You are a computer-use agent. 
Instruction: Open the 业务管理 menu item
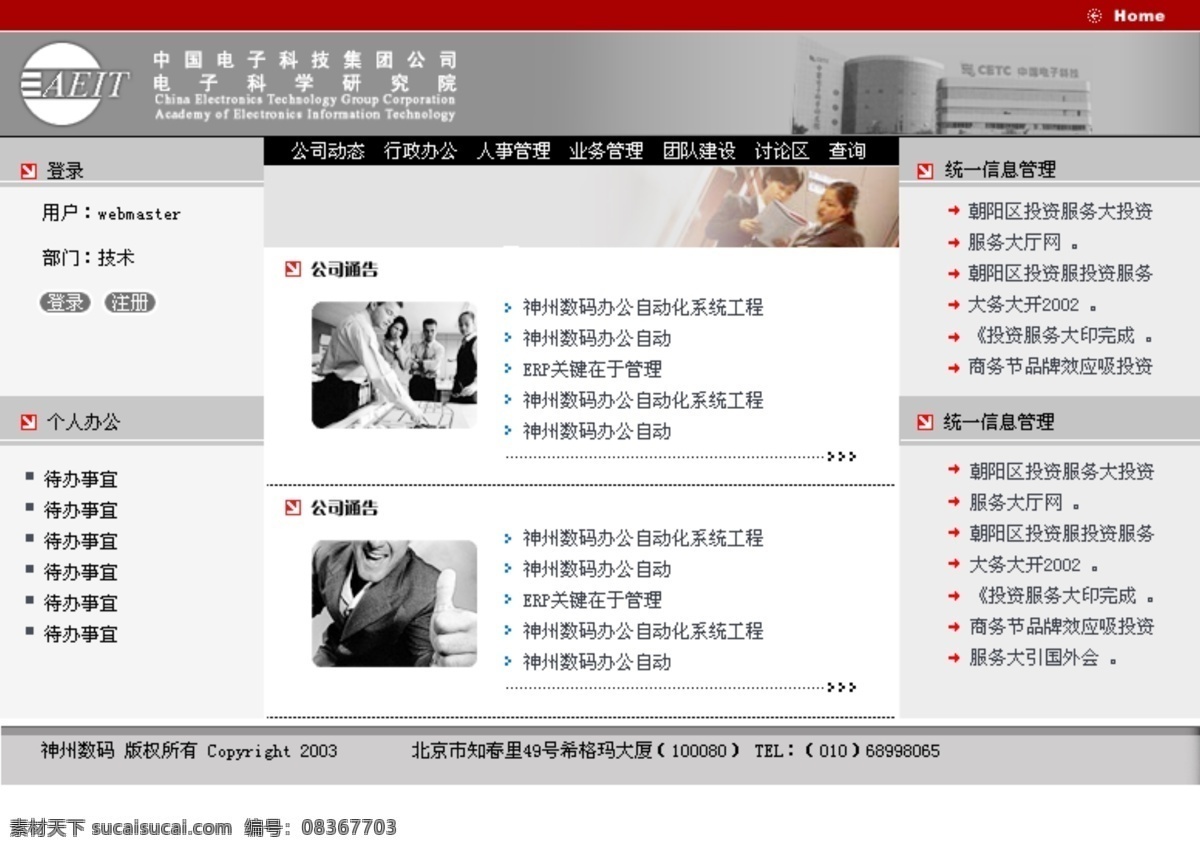[606, 151]
